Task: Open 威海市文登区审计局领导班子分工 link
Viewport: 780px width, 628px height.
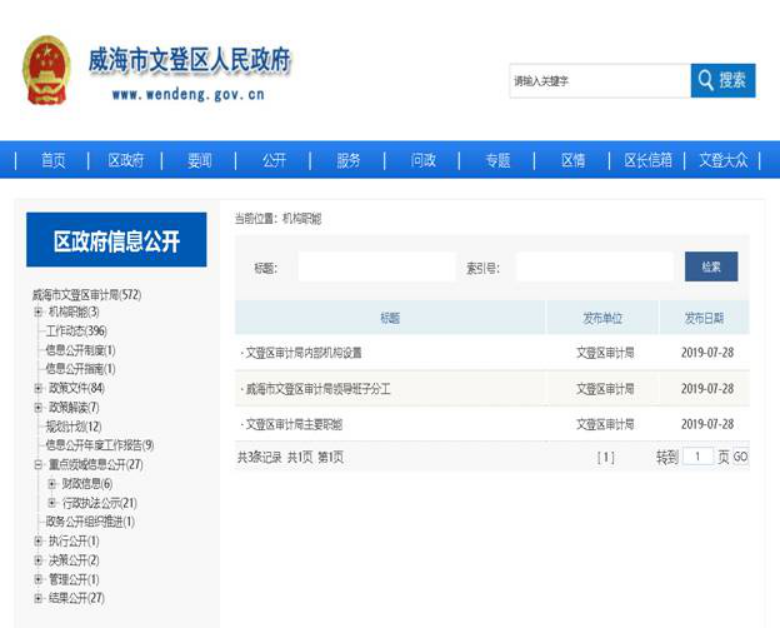Action: 318,389
